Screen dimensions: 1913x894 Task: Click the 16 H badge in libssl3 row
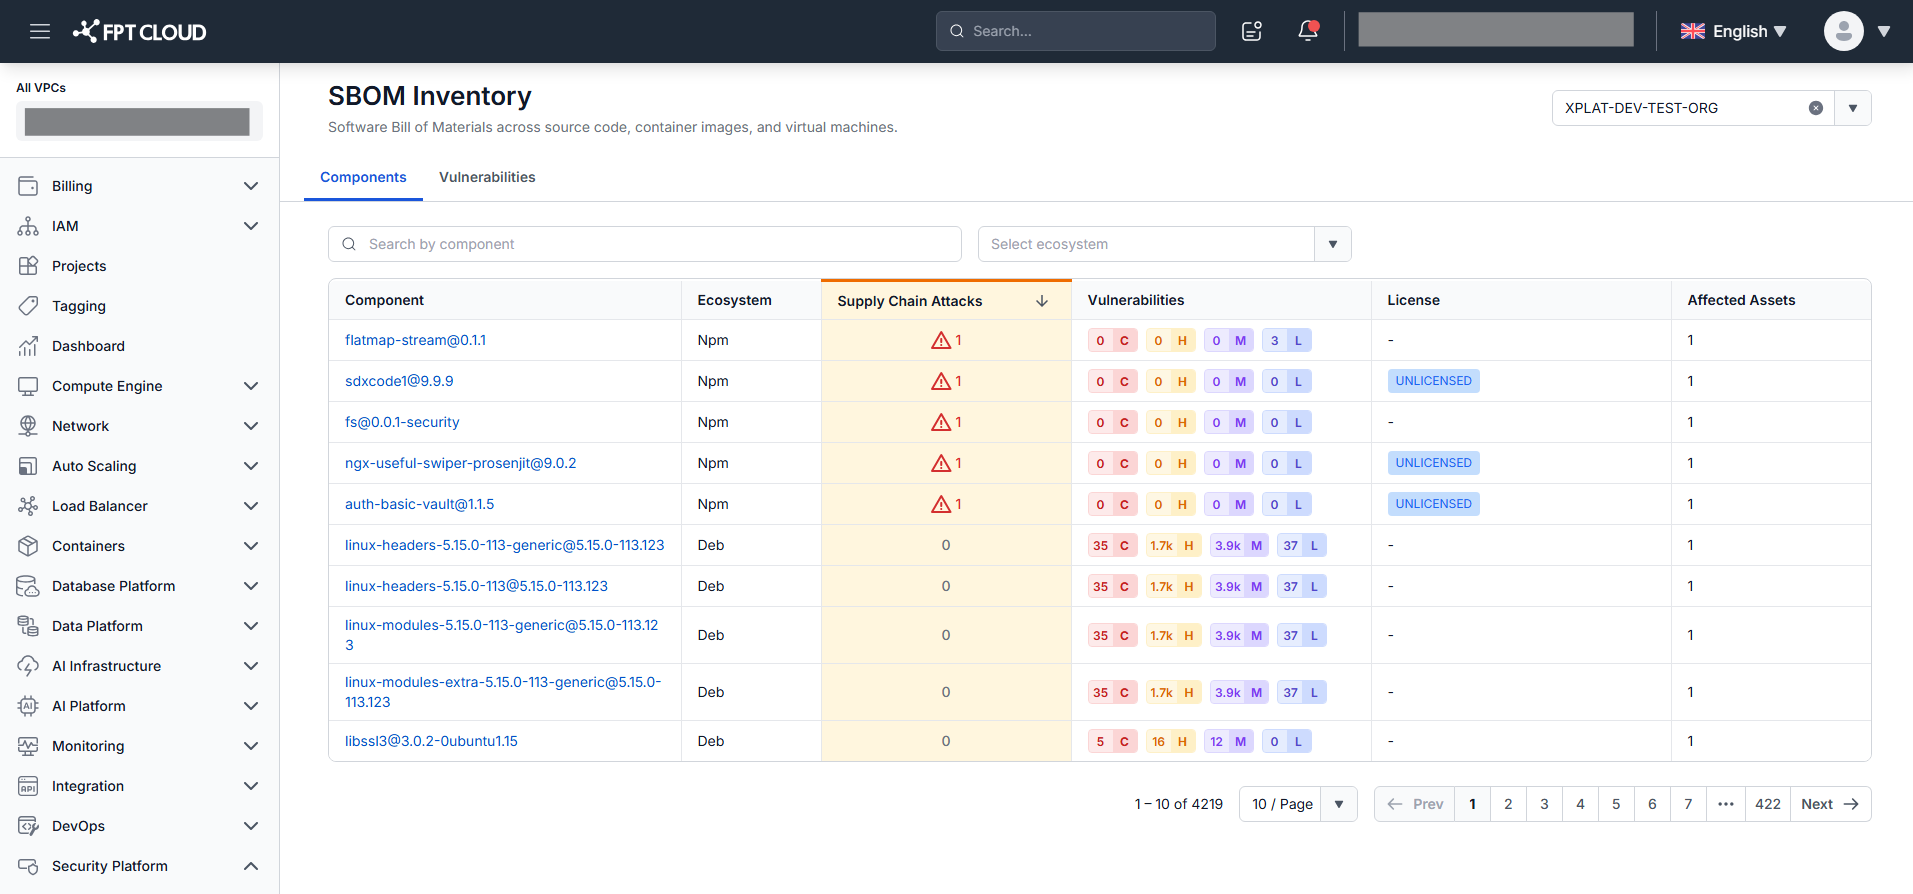(x=1170, y=741)
